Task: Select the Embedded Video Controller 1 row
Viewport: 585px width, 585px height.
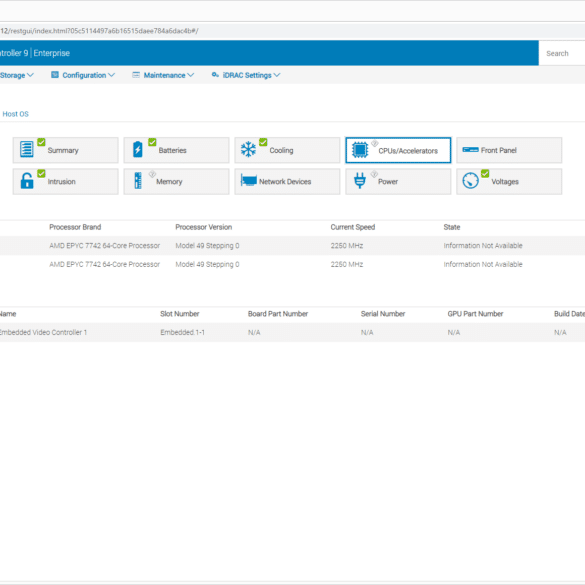Action: click(292, 332)
